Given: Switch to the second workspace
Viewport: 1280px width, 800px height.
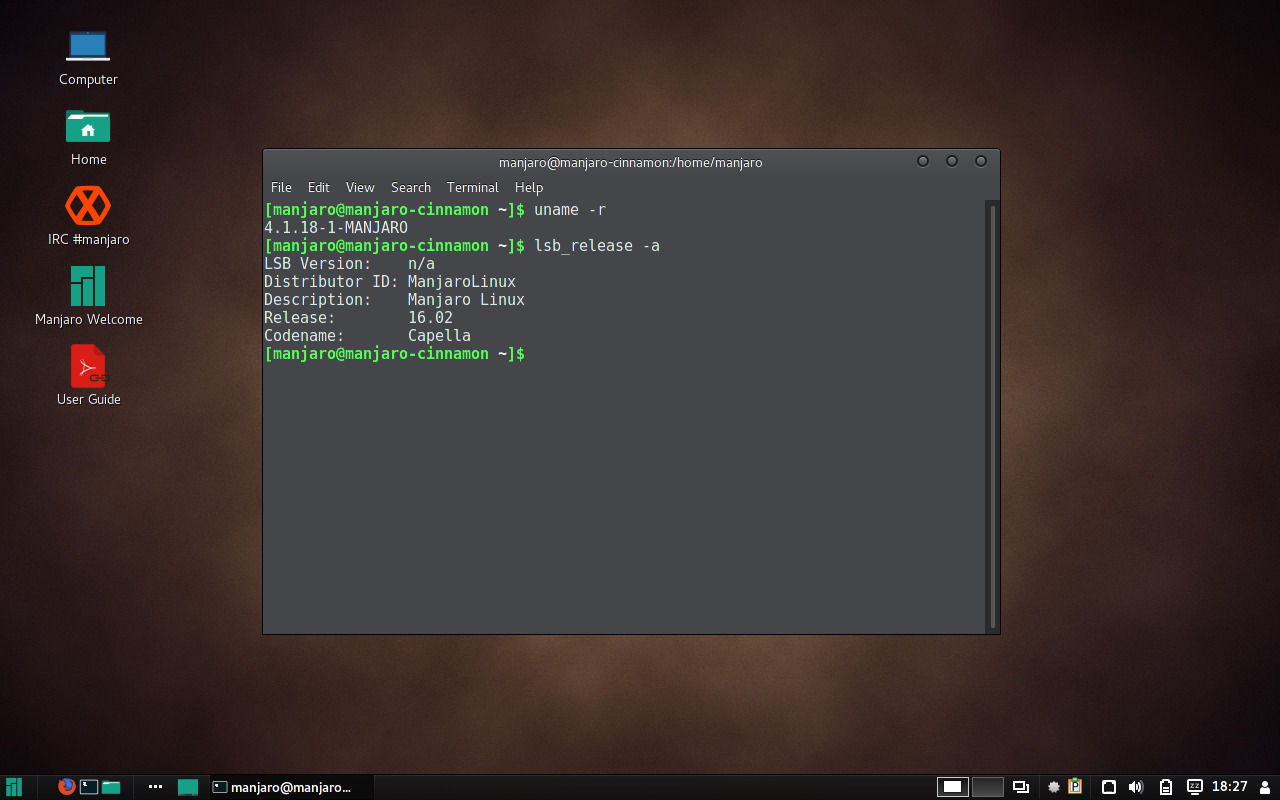Looking at the screenshot, I should pos(987,787).
